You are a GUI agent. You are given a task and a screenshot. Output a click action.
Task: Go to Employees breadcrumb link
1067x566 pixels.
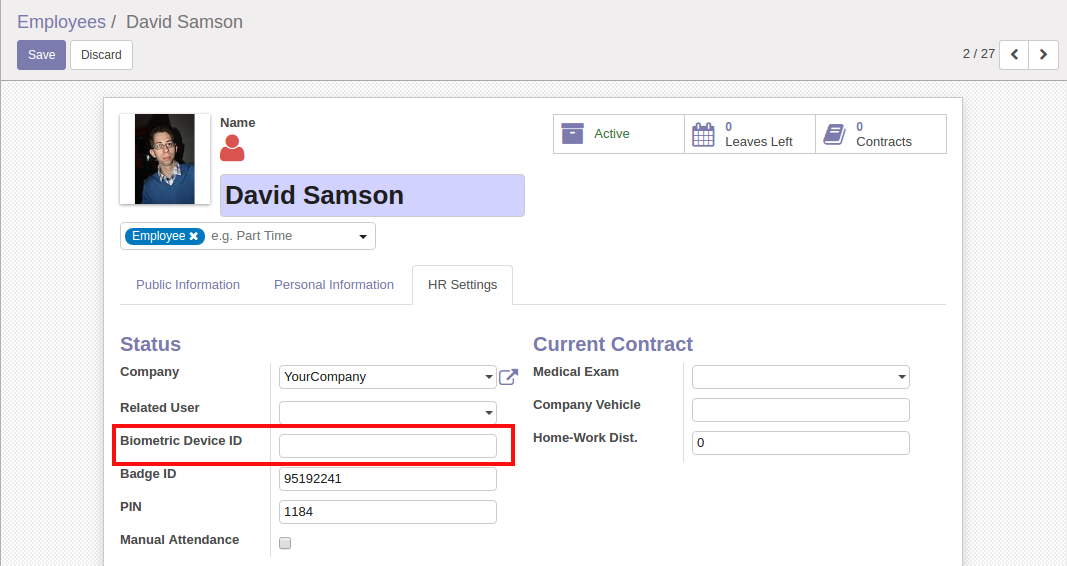(61, 22)
